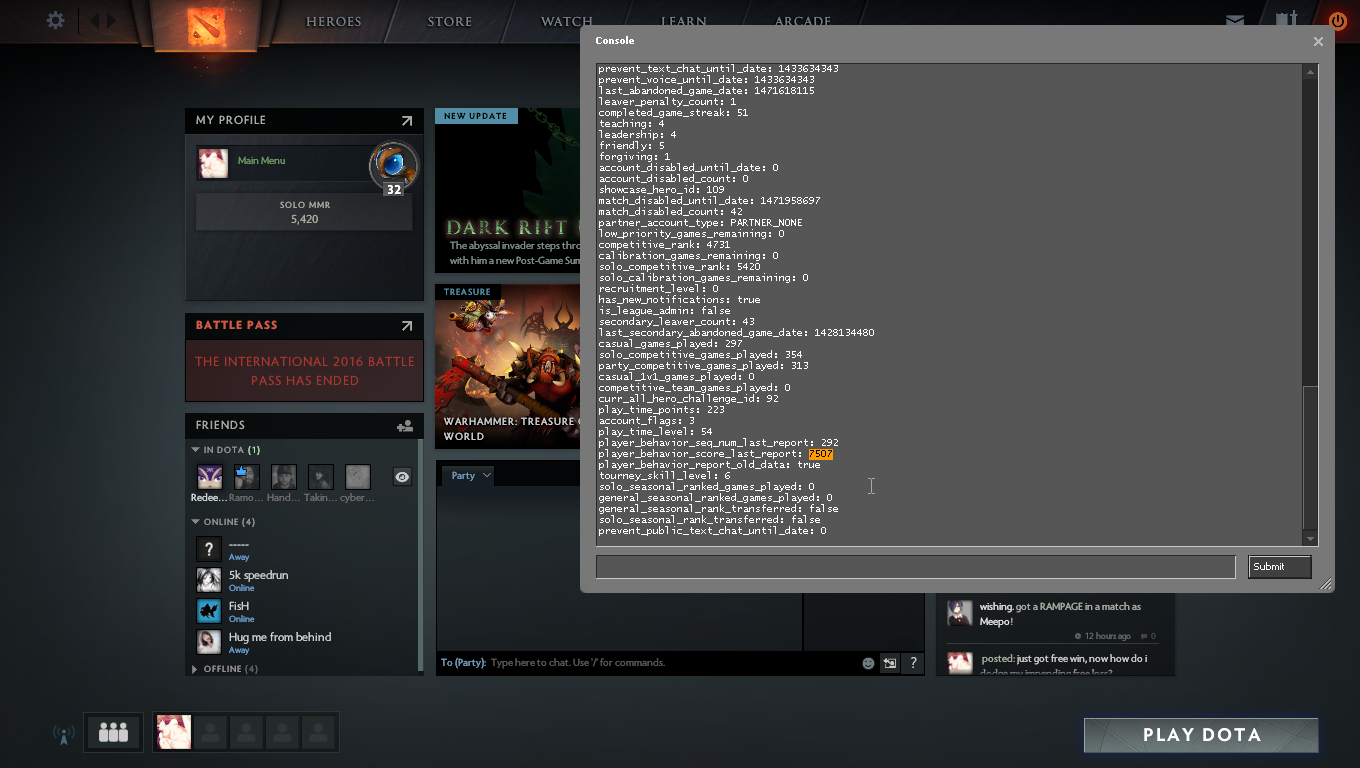Click the add friend icon in Friends
1360x768 pixels.
[405, 425]
